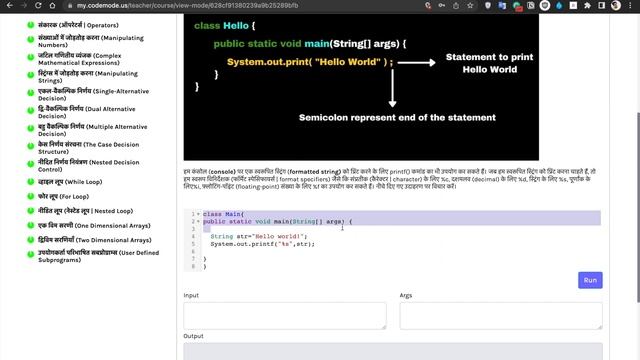
Task: Click the browser forward arrow
Action: pos(24,5)
